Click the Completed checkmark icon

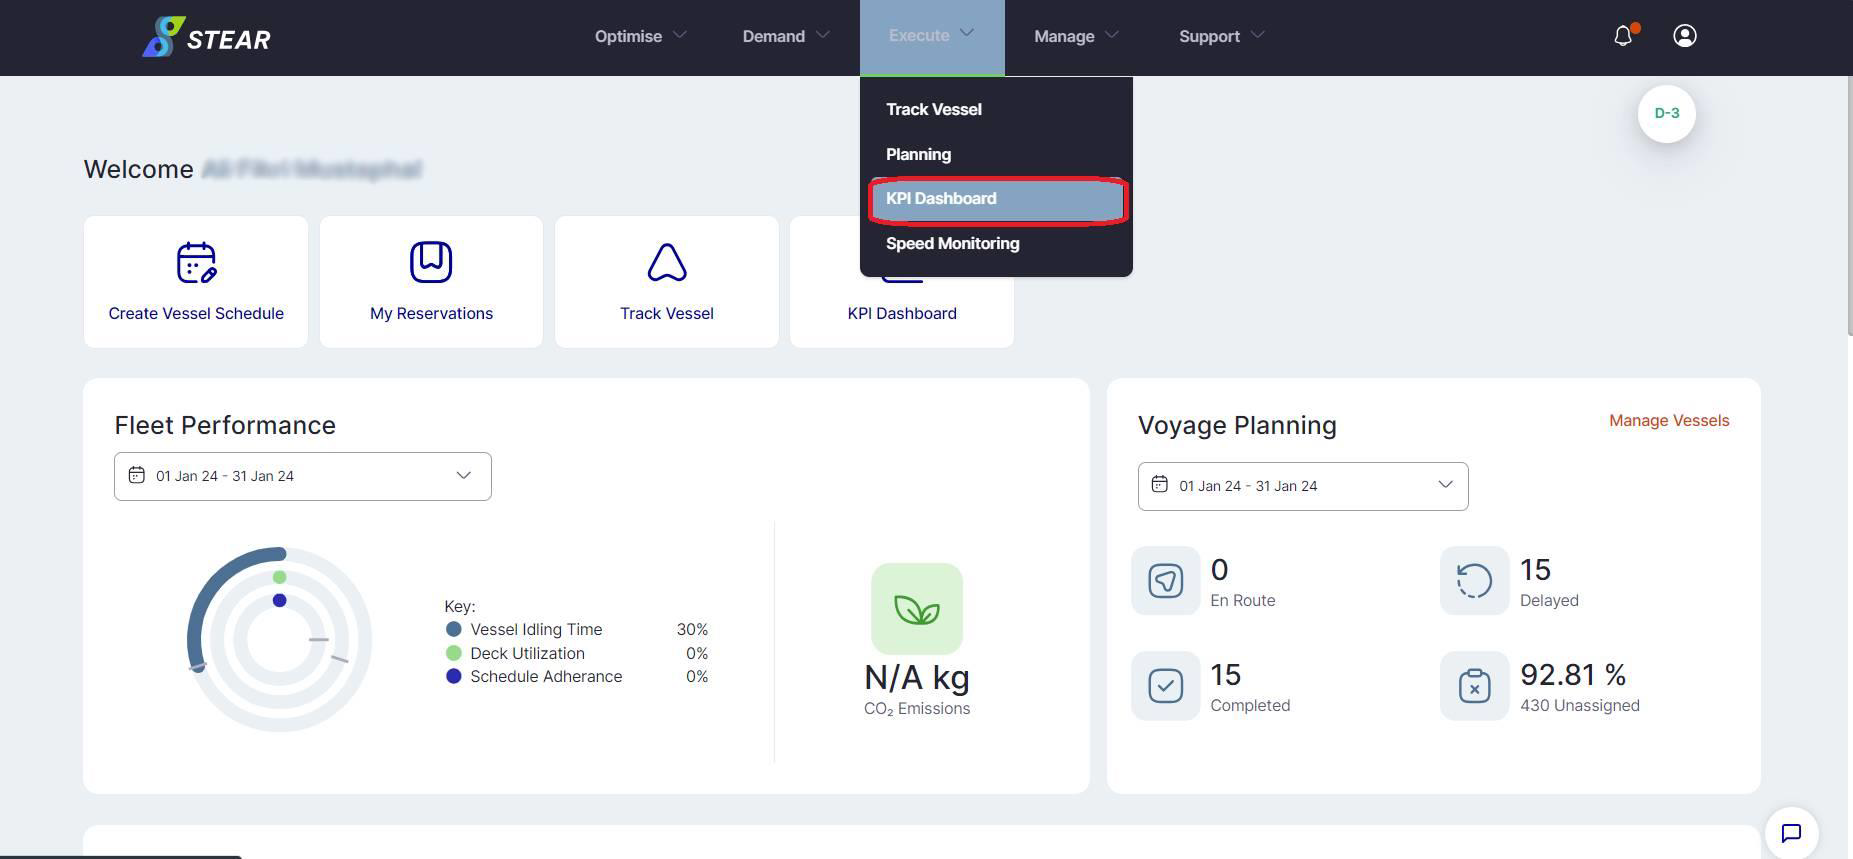click(1165, 686)
